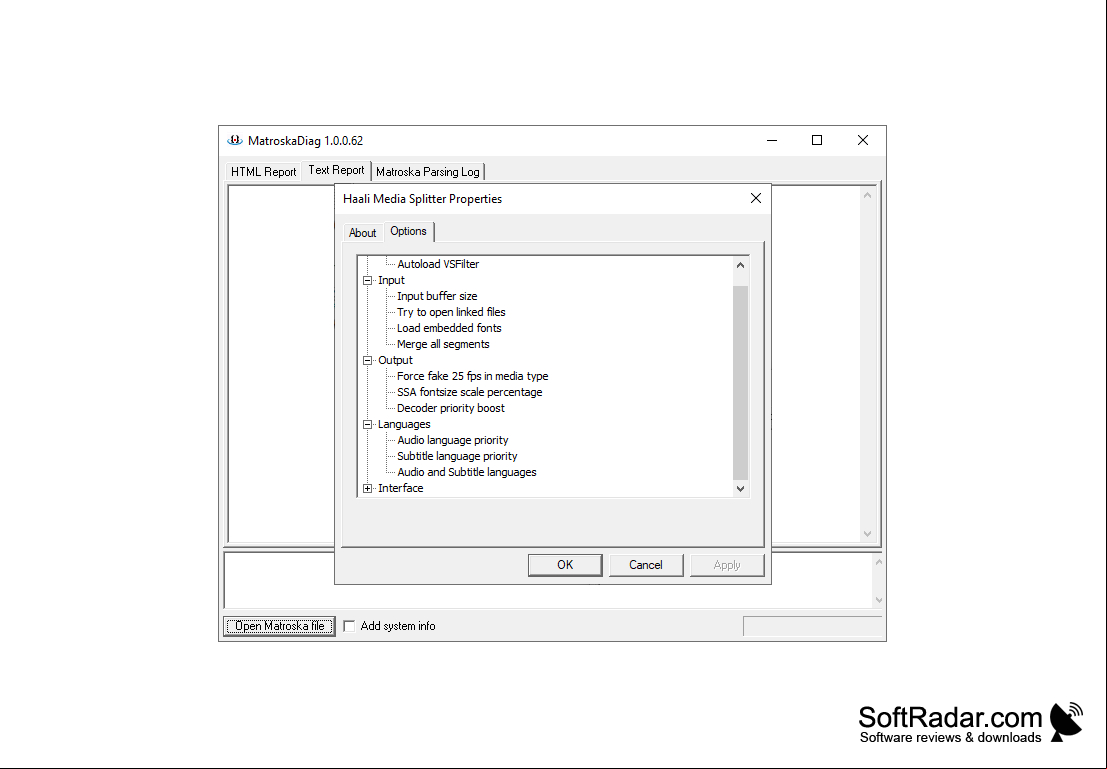Maximize the MatroskaDiag window
This screenshot has width=1107, height=769.
click(817, 141)
